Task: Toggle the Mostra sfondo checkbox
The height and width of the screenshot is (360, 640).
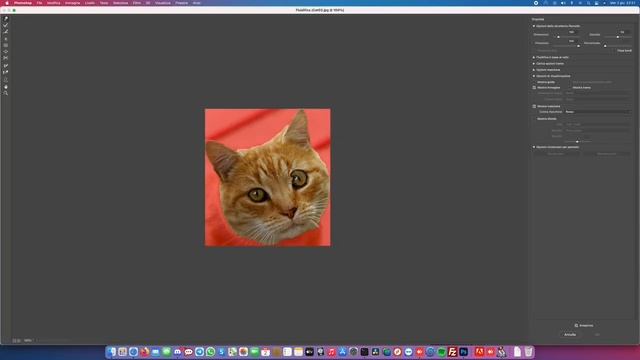Action: (x=534, y=119)
